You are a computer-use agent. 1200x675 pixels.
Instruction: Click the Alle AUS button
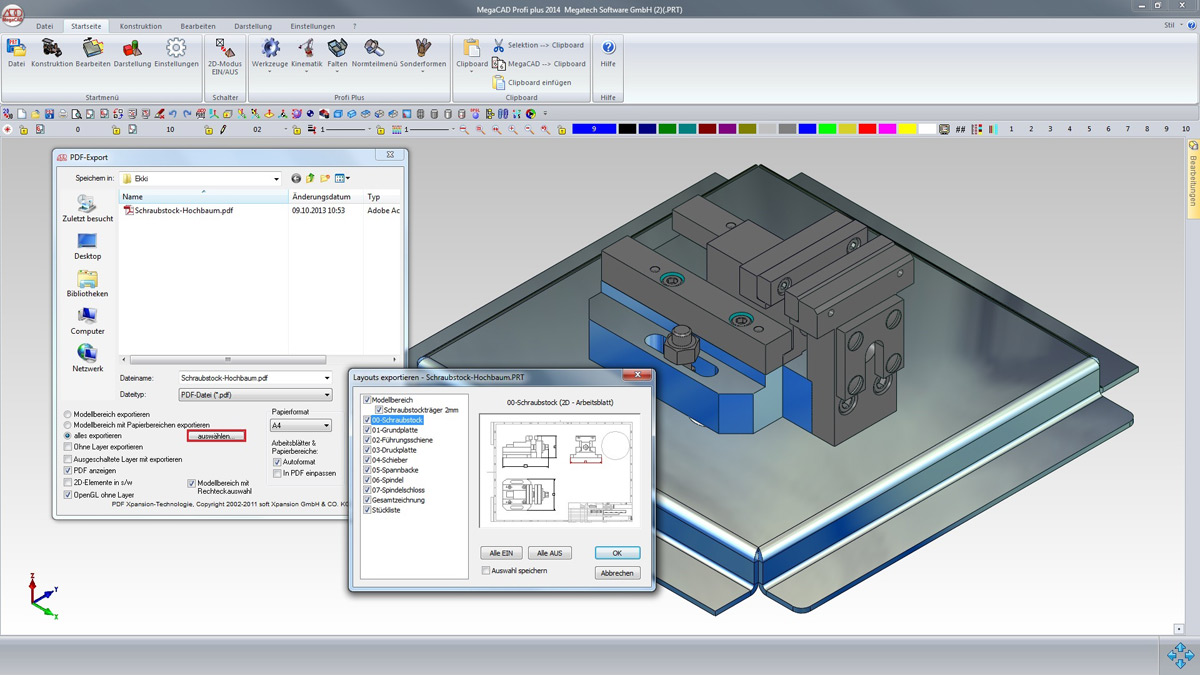(x=550, y=553)
